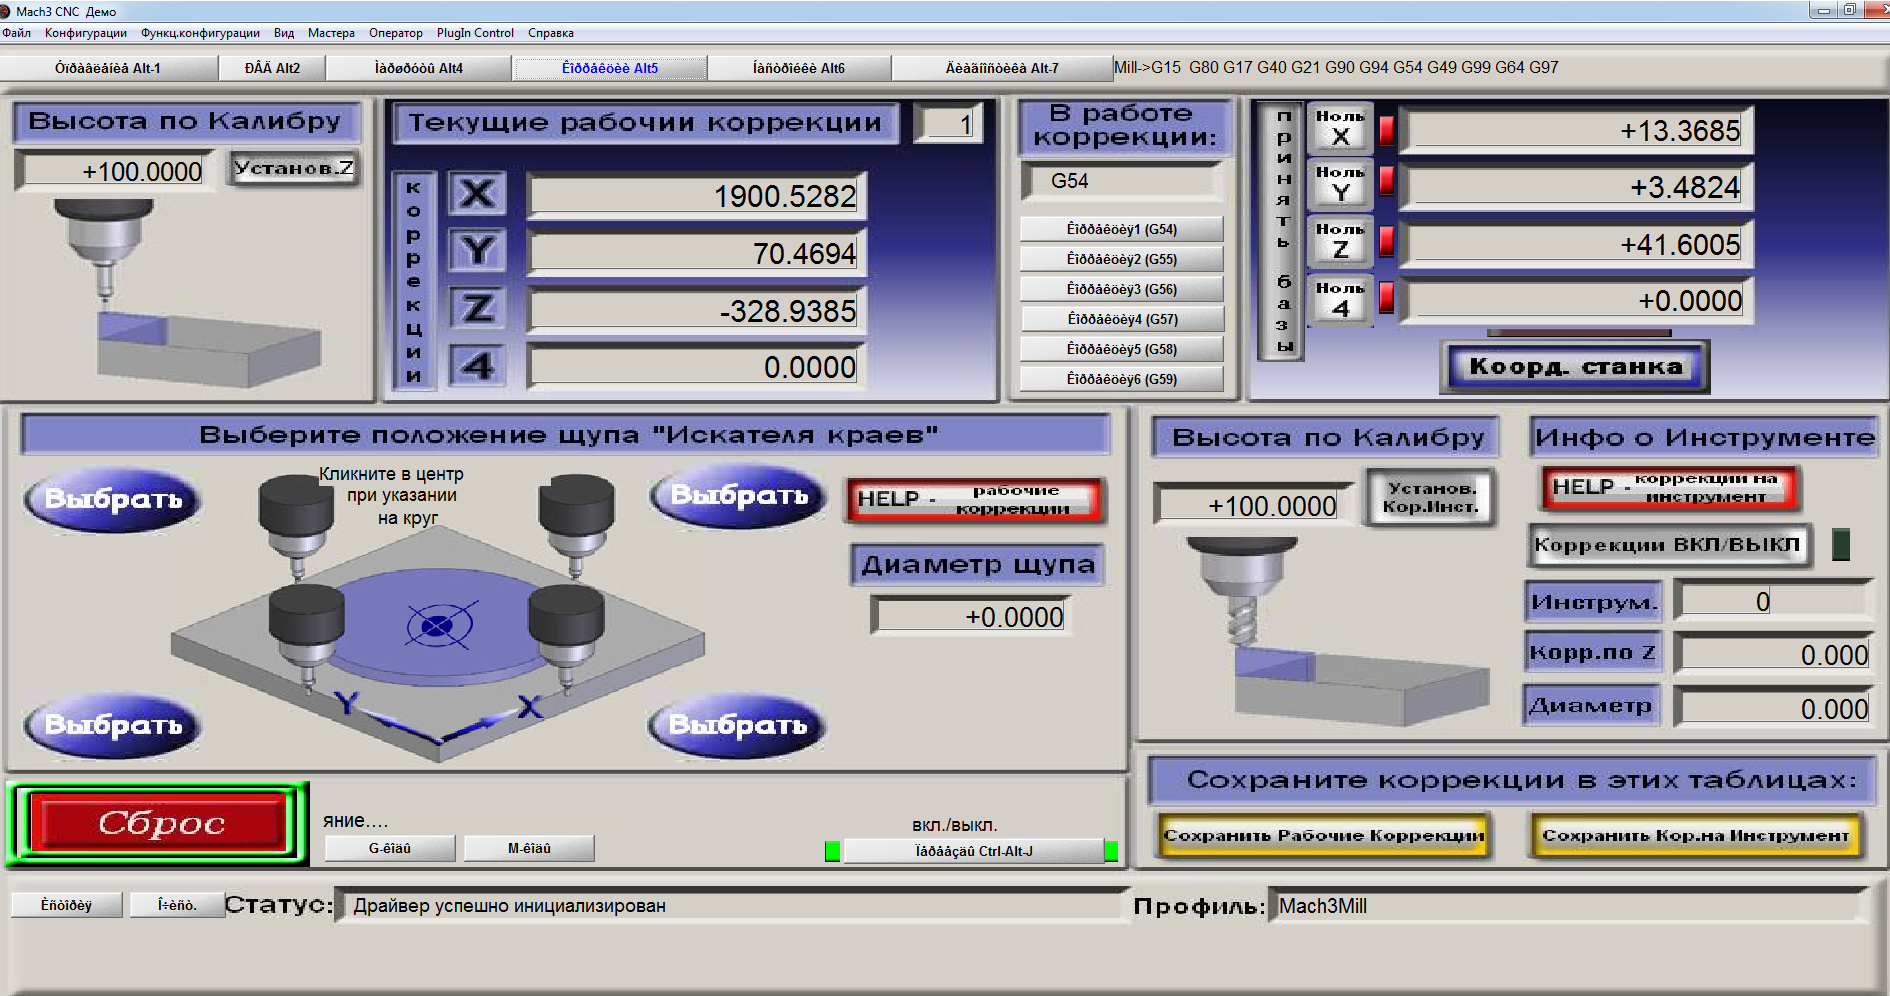Select work offset 4 (G57)
This screenshot has width=1890, height=996.
1122,319
